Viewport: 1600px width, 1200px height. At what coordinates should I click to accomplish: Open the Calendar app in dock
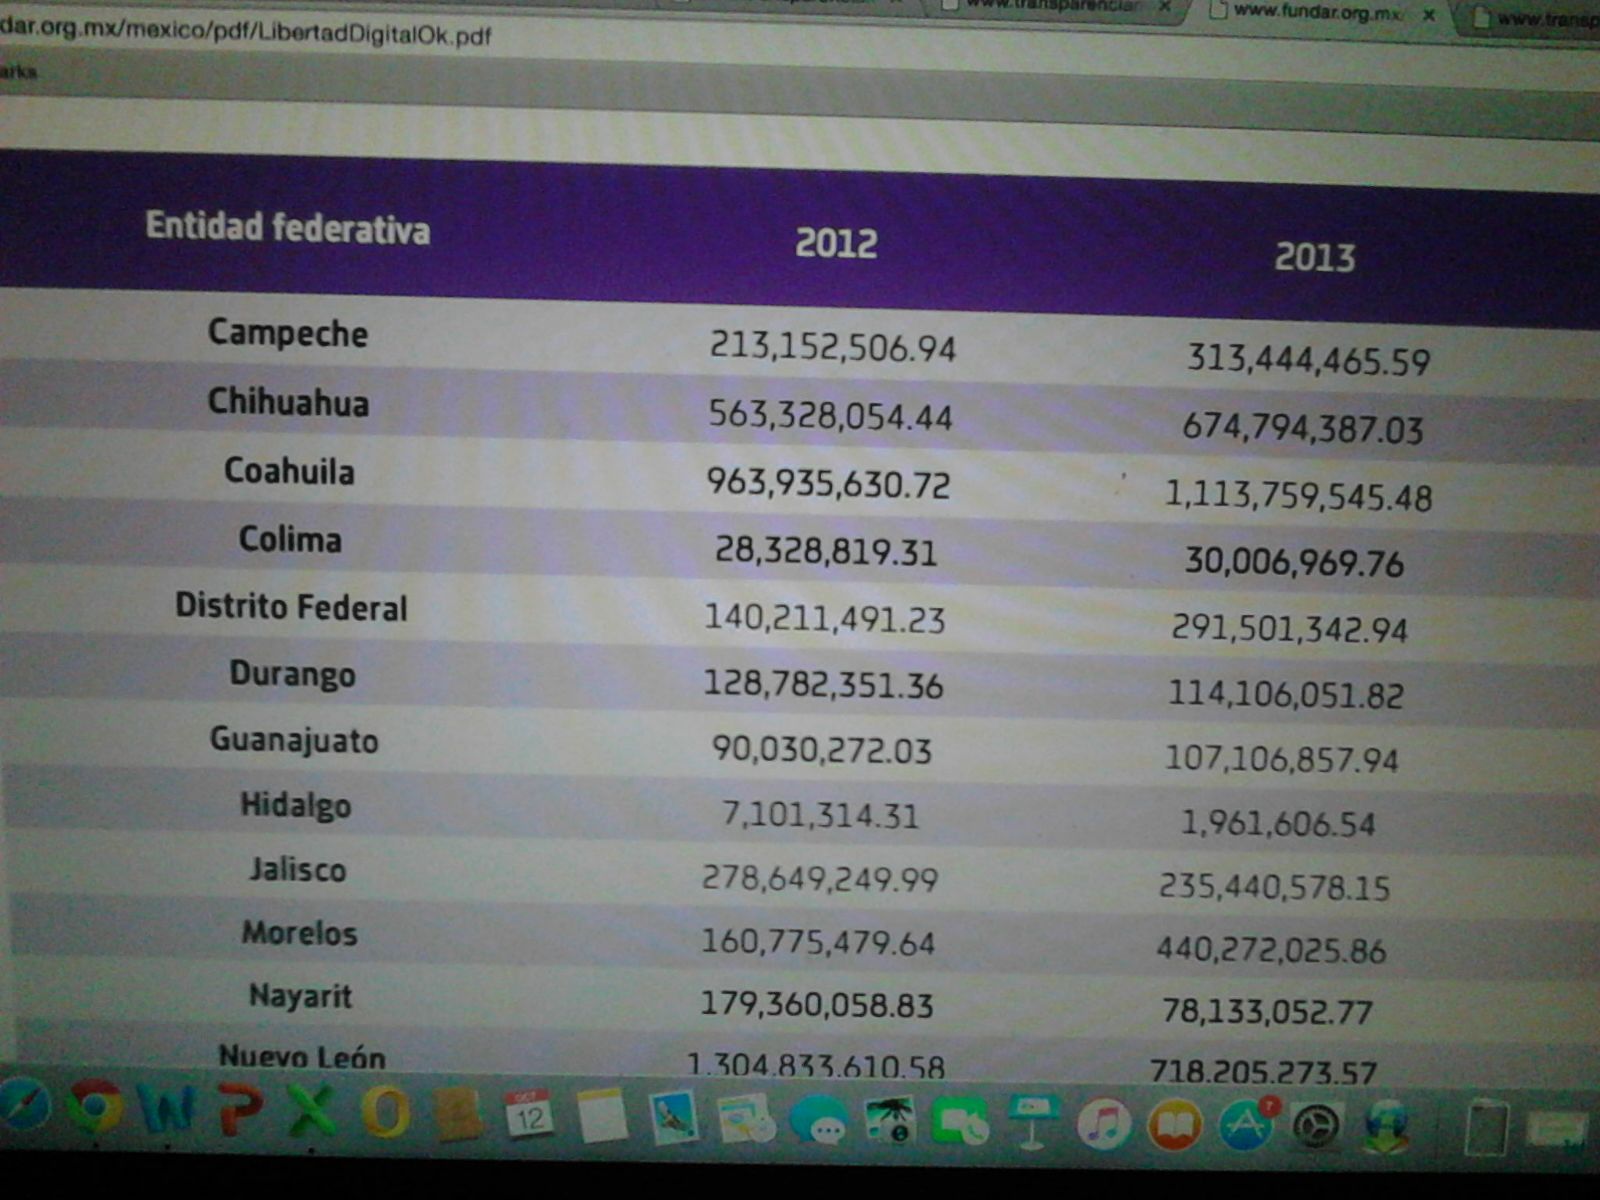pyautogui.click(x=529, y=1116)
